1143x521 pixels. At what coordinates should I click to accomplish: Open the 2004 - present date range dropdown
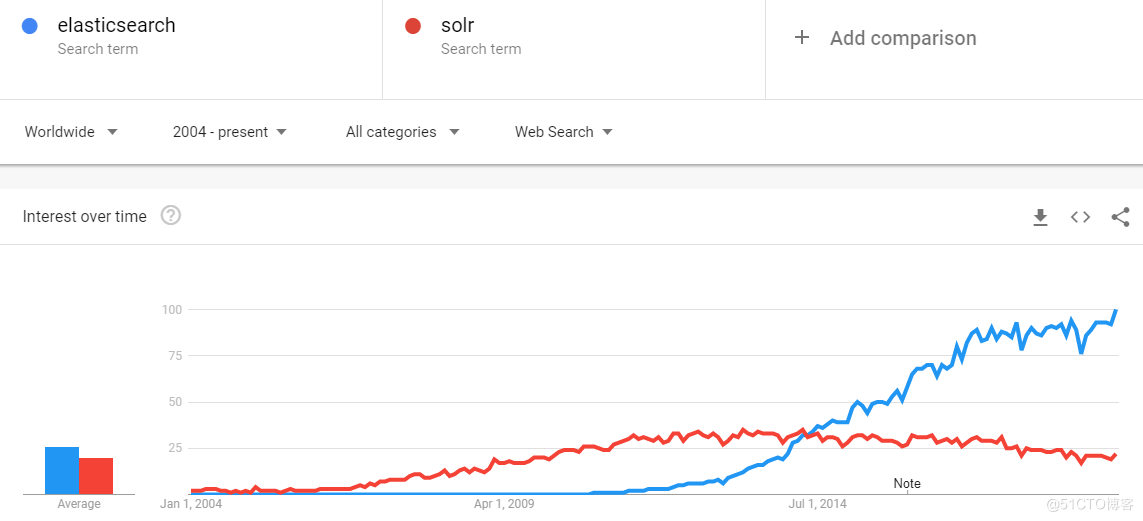(x=230, y=132)
